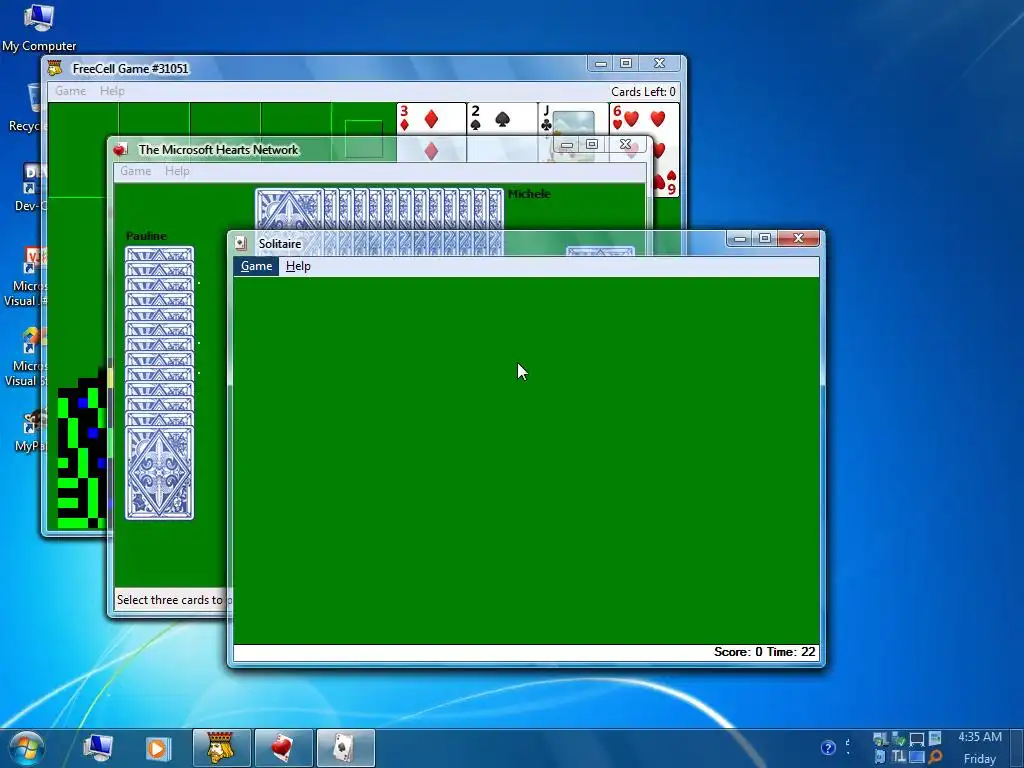Maximize the Hearts Network window
Viewport: 1024px width, 768px height.
point(592,144)
